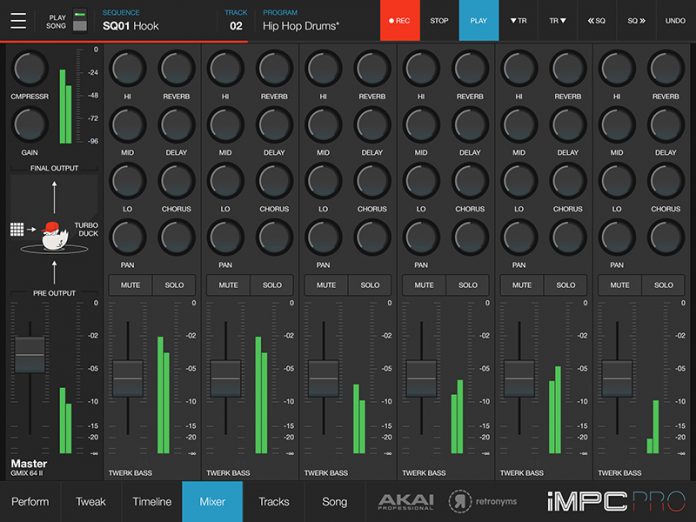Switch to the Timeline tab

pos(152,501)
